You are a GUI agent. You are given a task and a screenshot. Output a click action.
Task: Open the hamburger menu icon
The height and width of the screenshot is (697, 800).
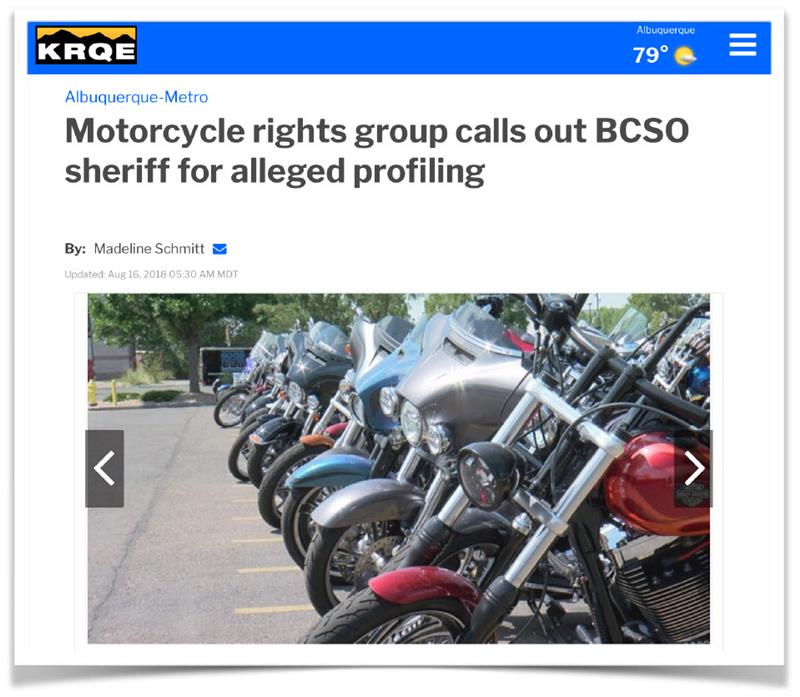(x=742, y=45)
